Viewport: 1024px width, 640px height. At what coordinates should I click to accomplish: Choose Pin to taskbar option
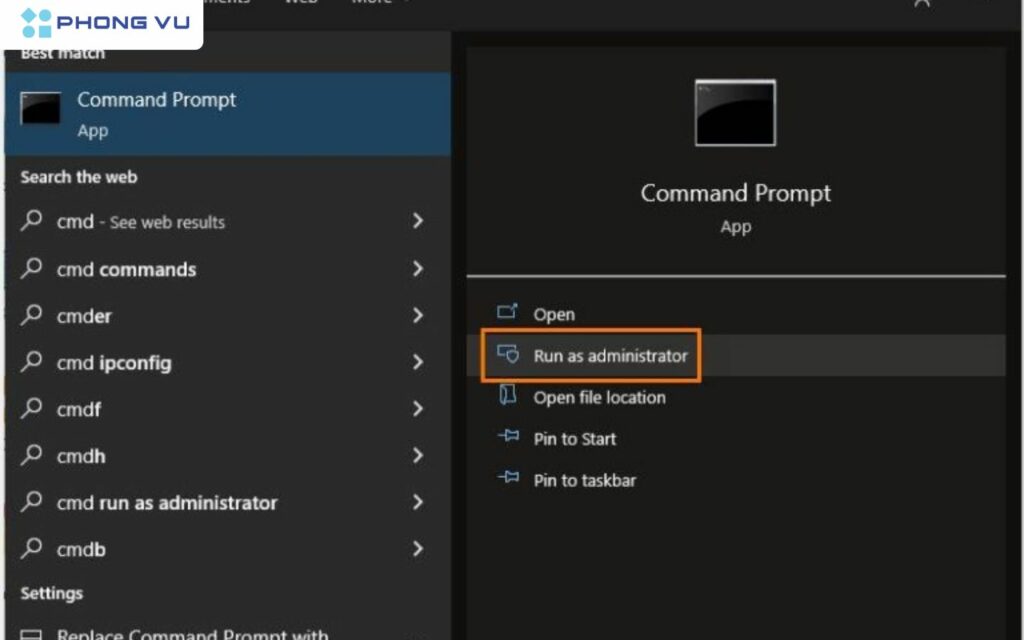[584, 481]
